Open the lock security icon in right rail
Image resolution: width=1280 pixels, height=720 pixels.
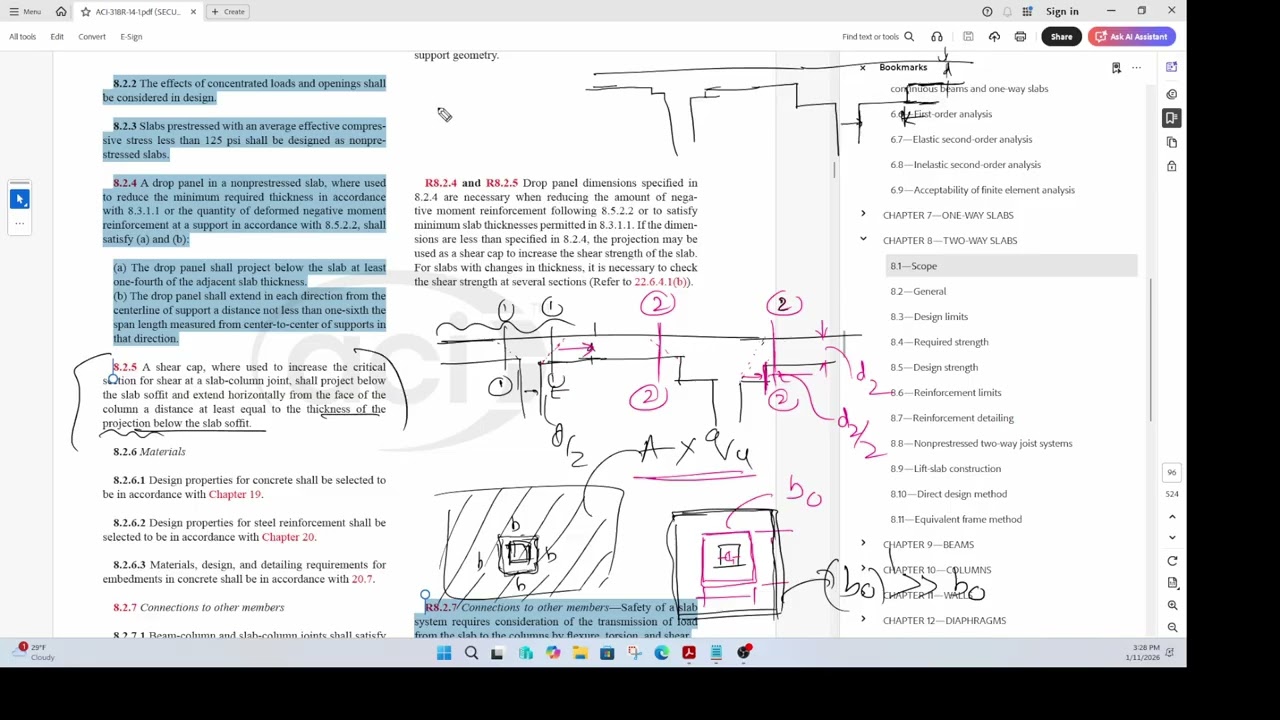point(1171,166)
